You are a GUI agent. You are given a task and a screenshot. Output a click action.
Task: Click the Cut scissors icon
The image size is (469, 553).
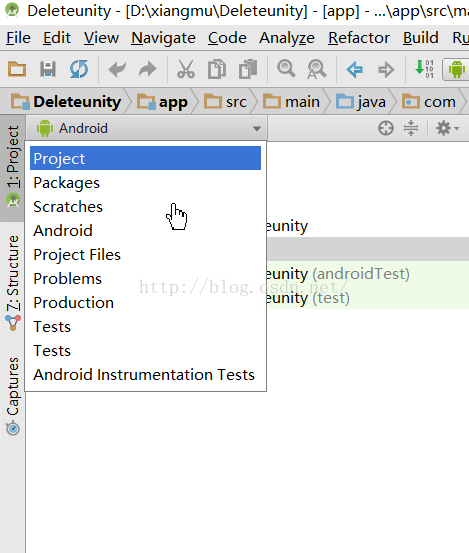185,69
